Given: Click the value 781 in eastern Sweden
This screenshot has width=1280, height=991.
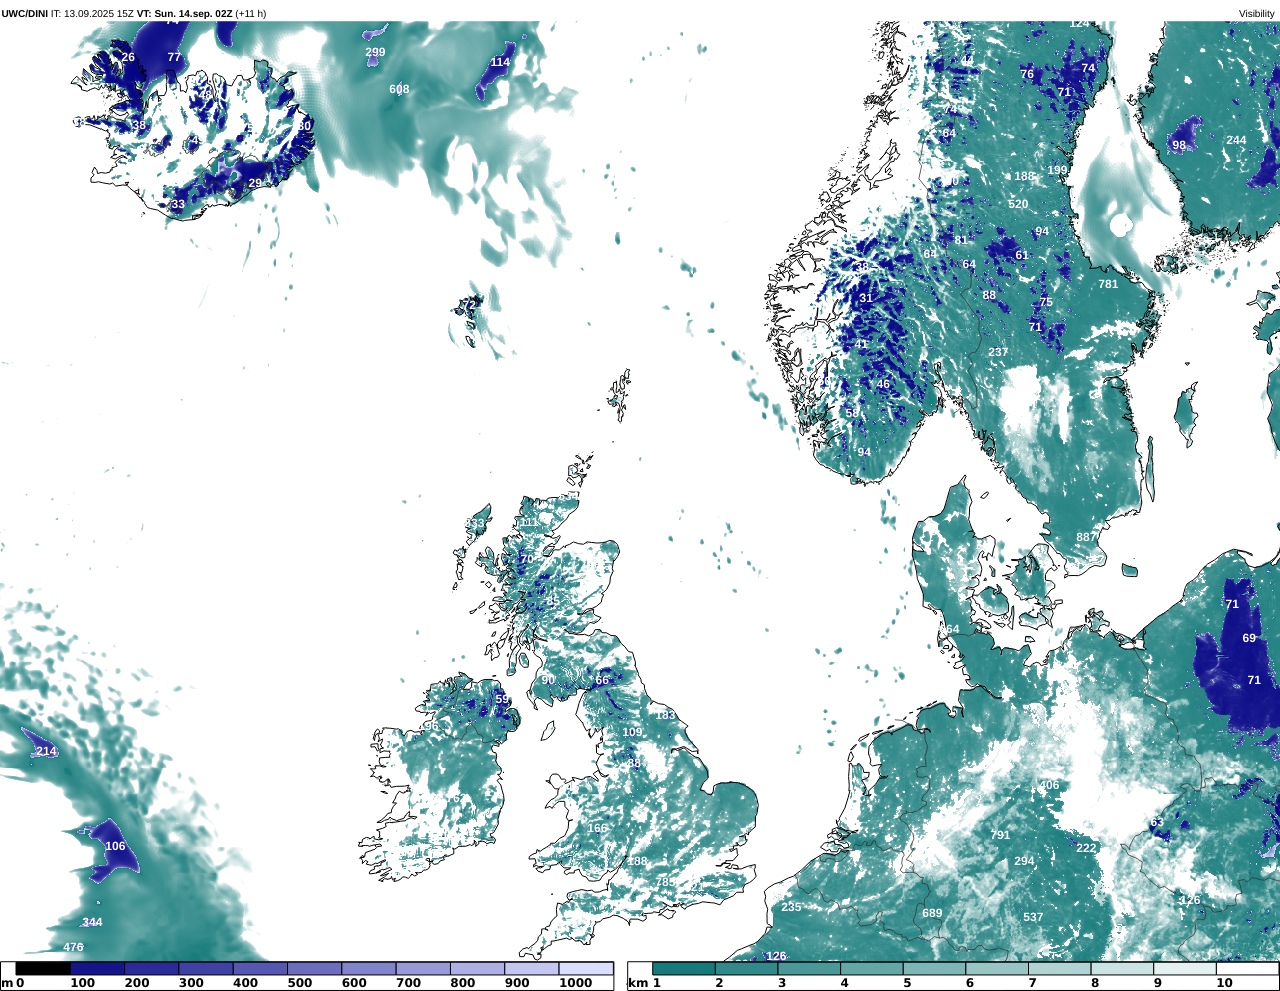Looking at the screenshot, I should tap(1108, 285).
